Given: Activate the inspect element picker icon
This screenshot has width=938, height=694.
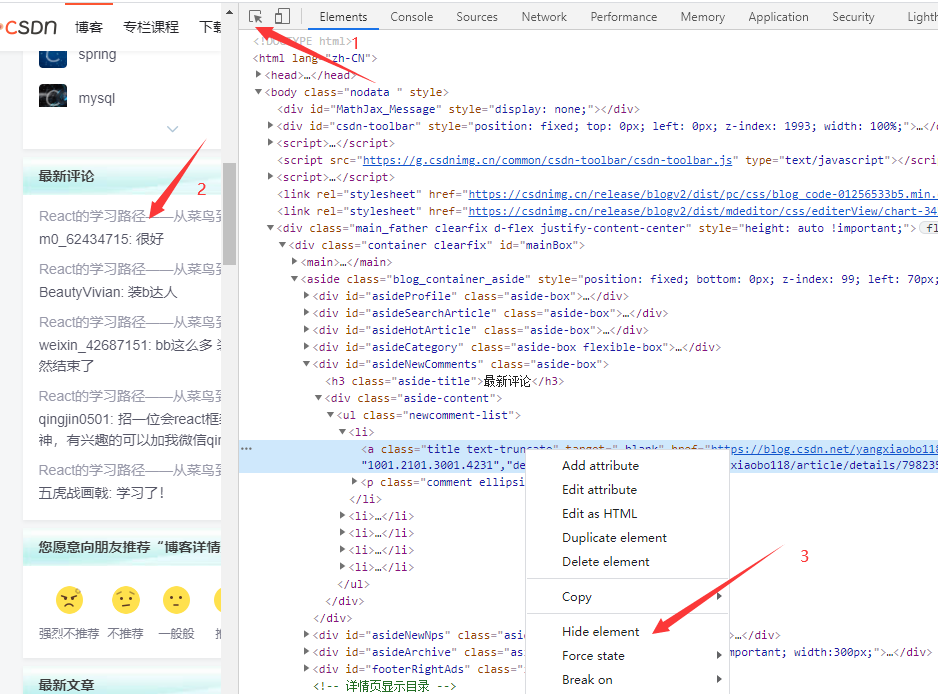Looking at the screenshot, I should point(255,16).
